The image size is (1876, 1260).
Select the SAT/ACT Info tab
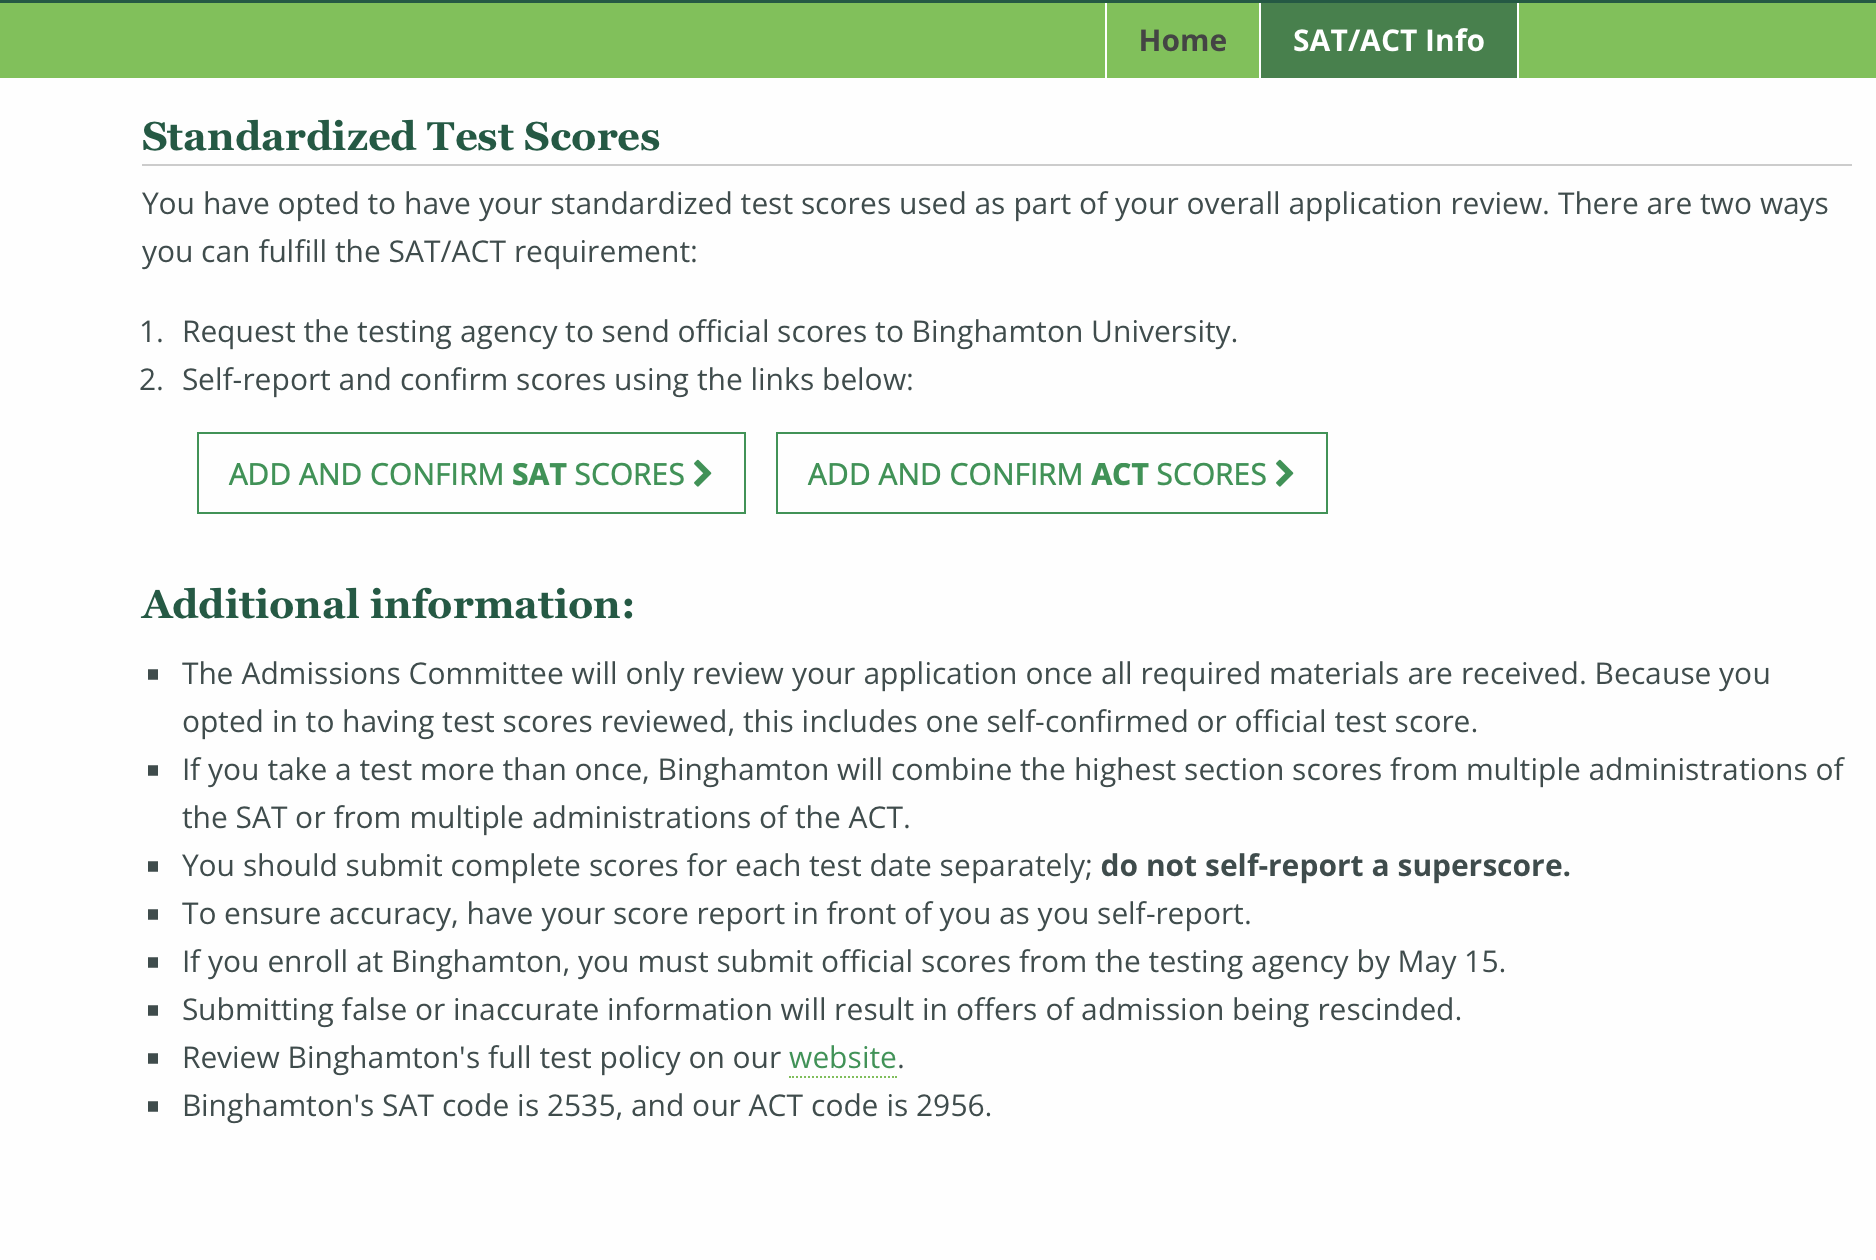(1388, 40)
